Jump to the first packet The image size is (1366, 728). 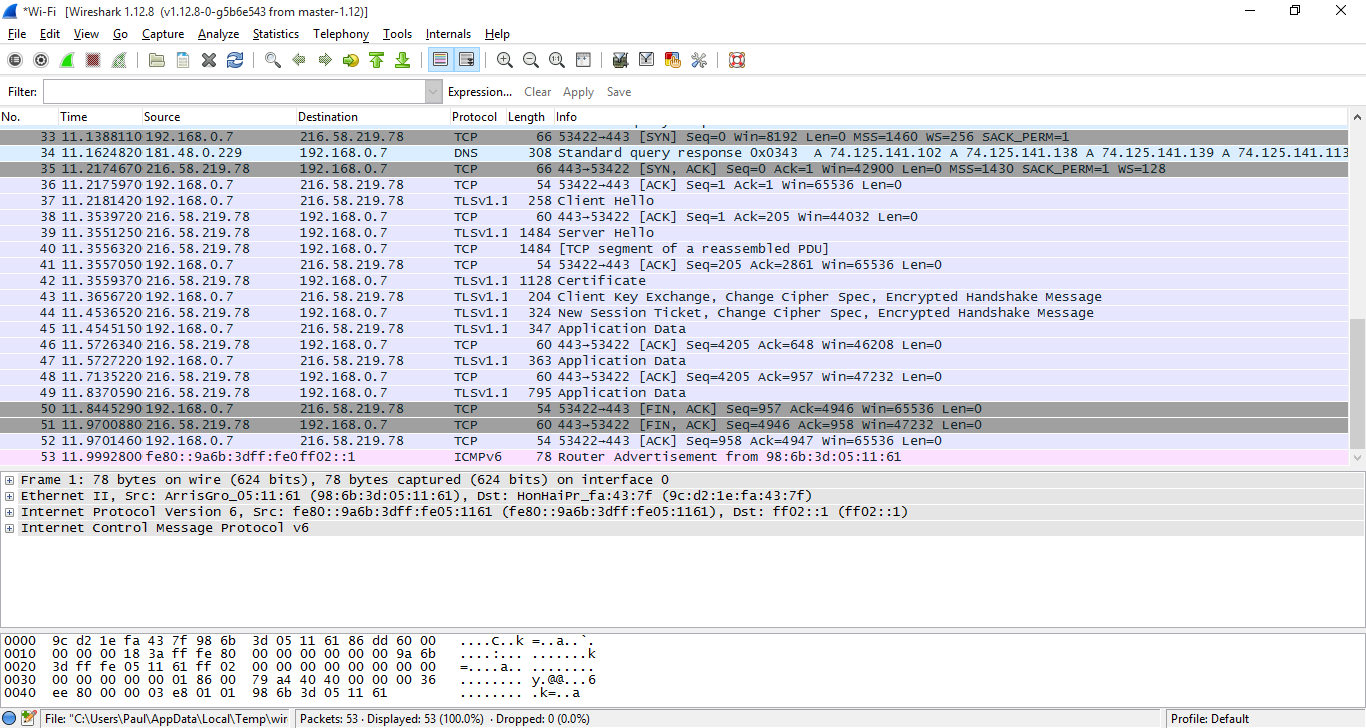pyautogui.click(x=377, y=60)
